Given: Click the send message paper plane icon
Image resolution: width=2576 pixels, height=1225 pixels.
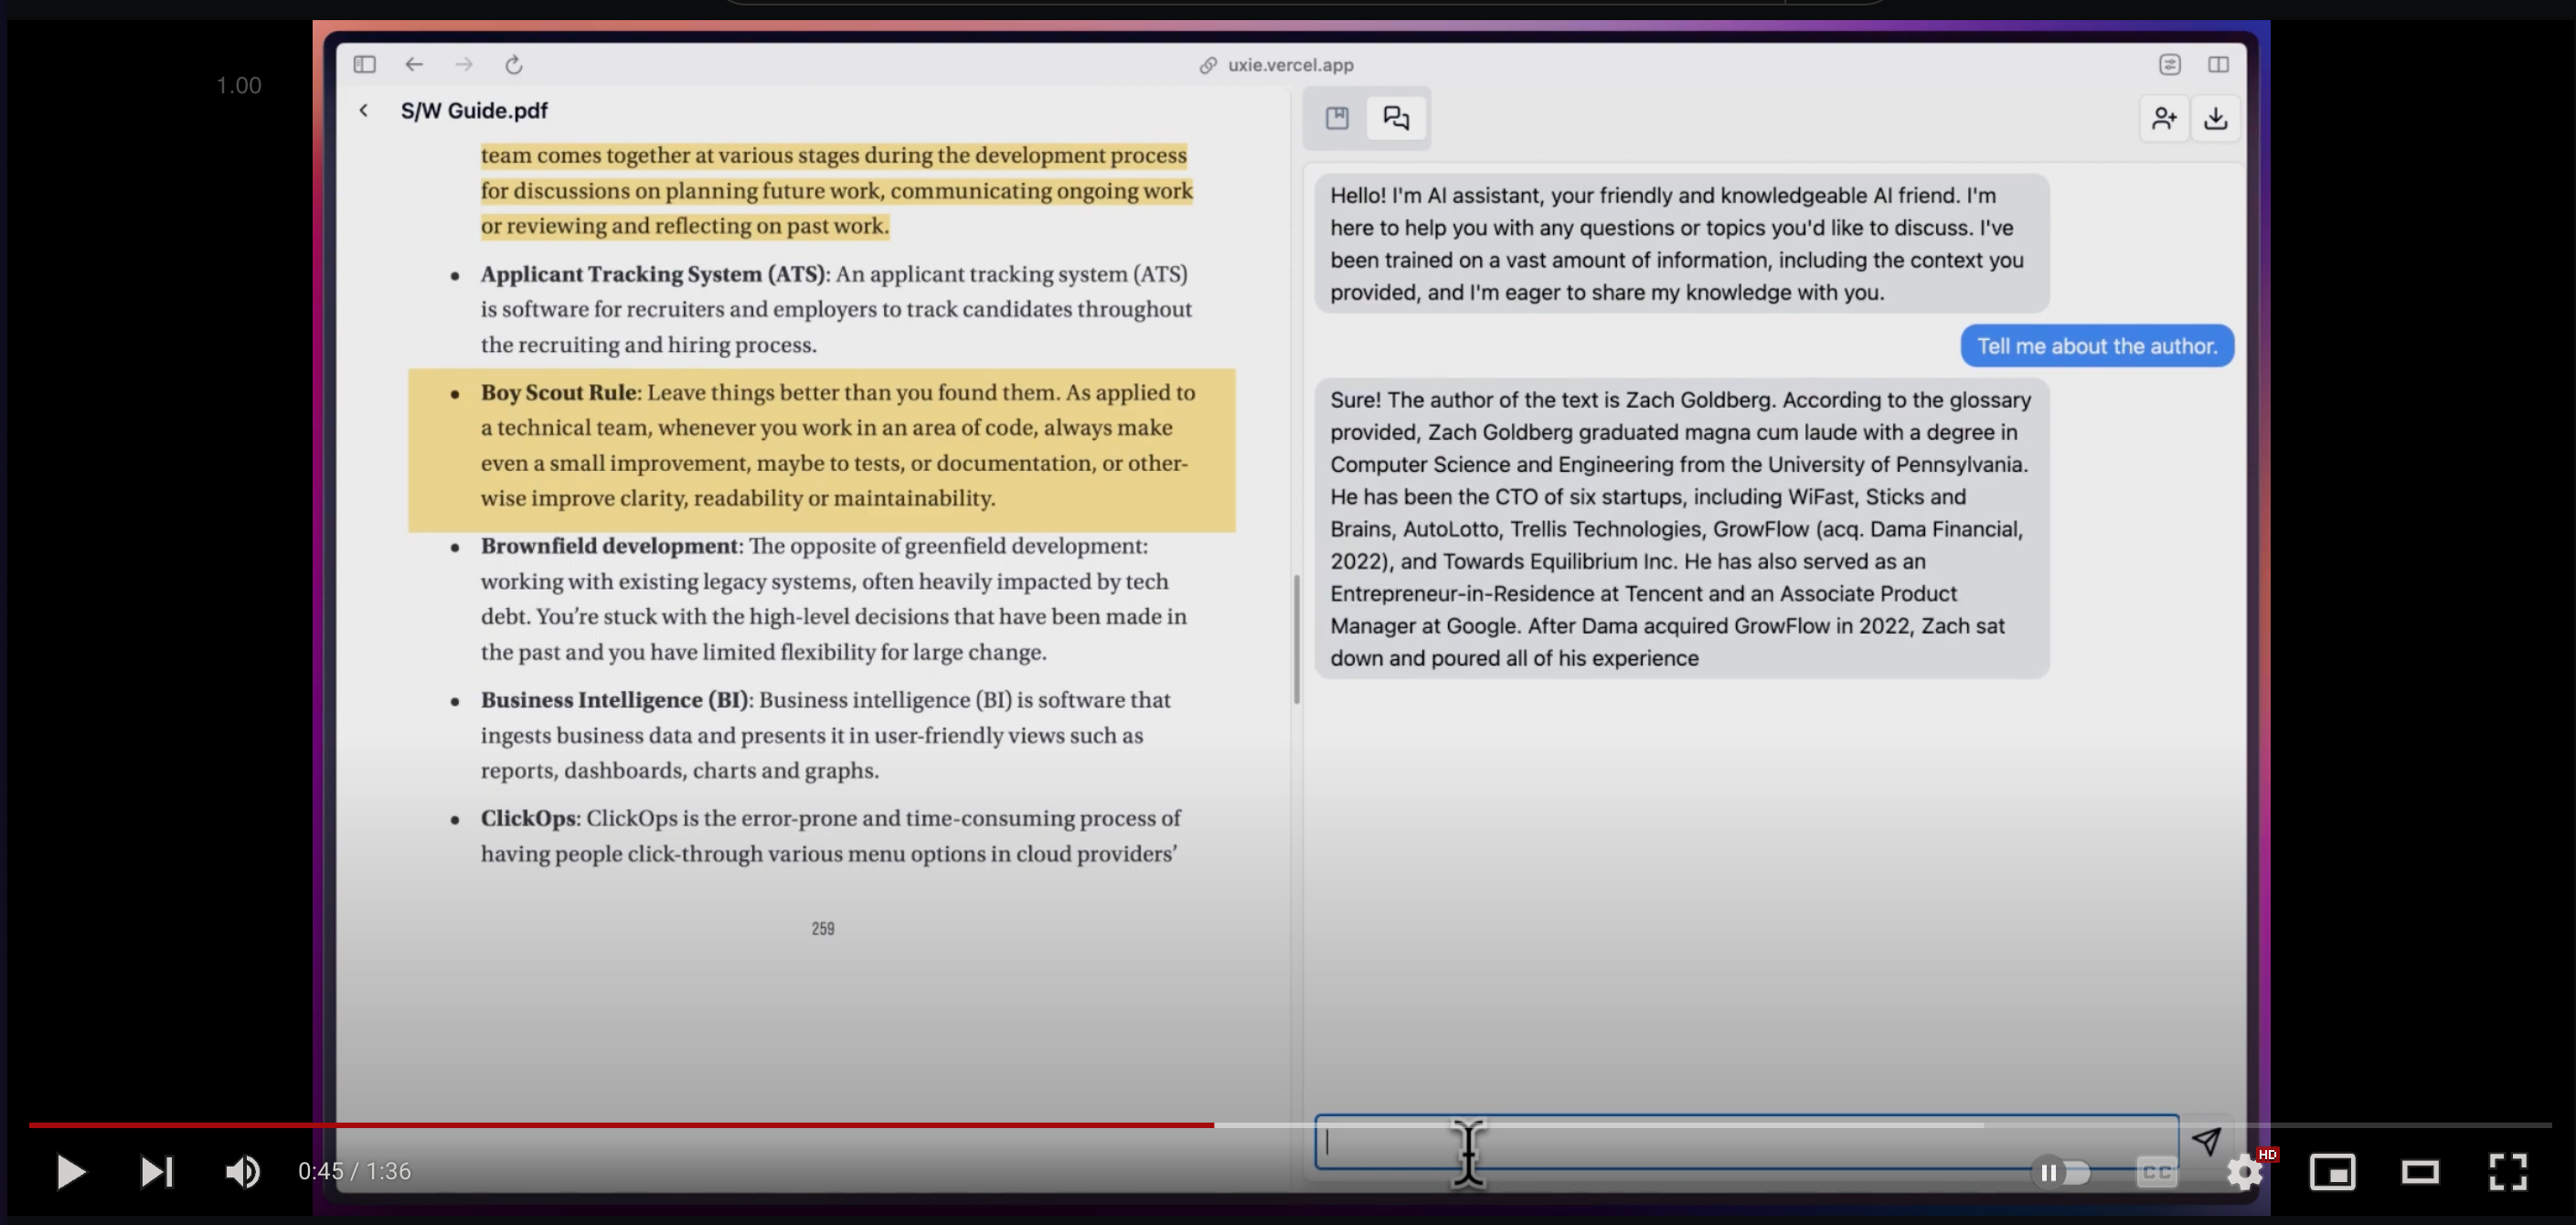Looking at the screenshot, I should [2206, 1141].
